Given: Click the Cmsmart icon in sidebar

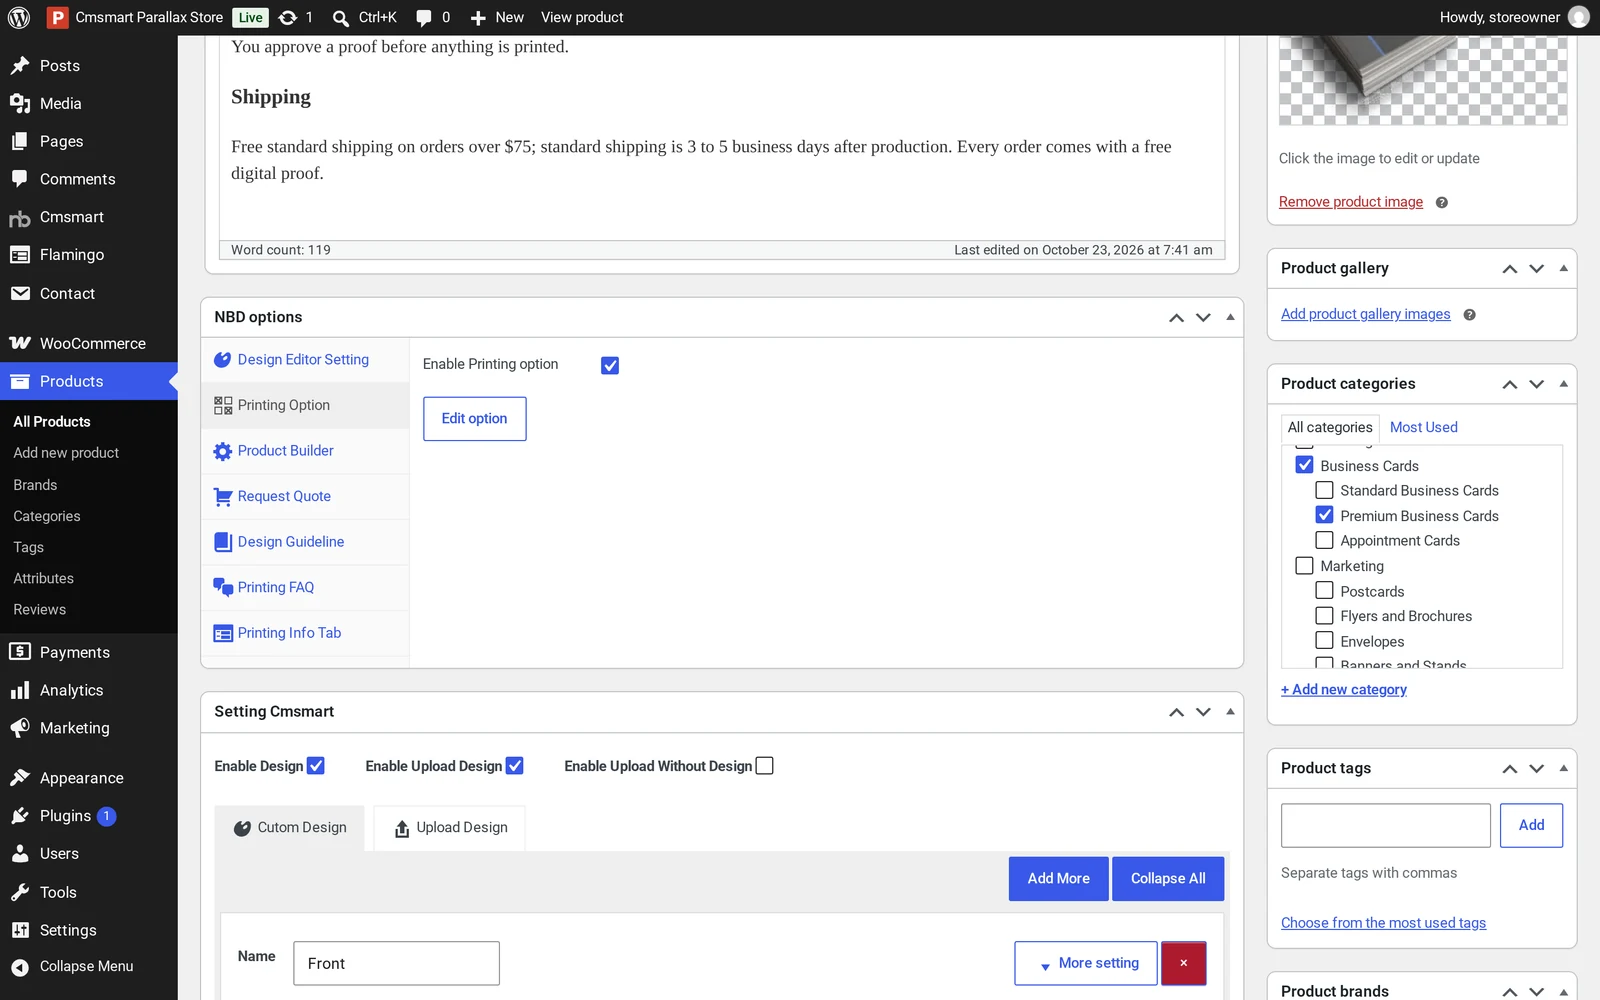Looking at the screenshot, I should 20,217.
